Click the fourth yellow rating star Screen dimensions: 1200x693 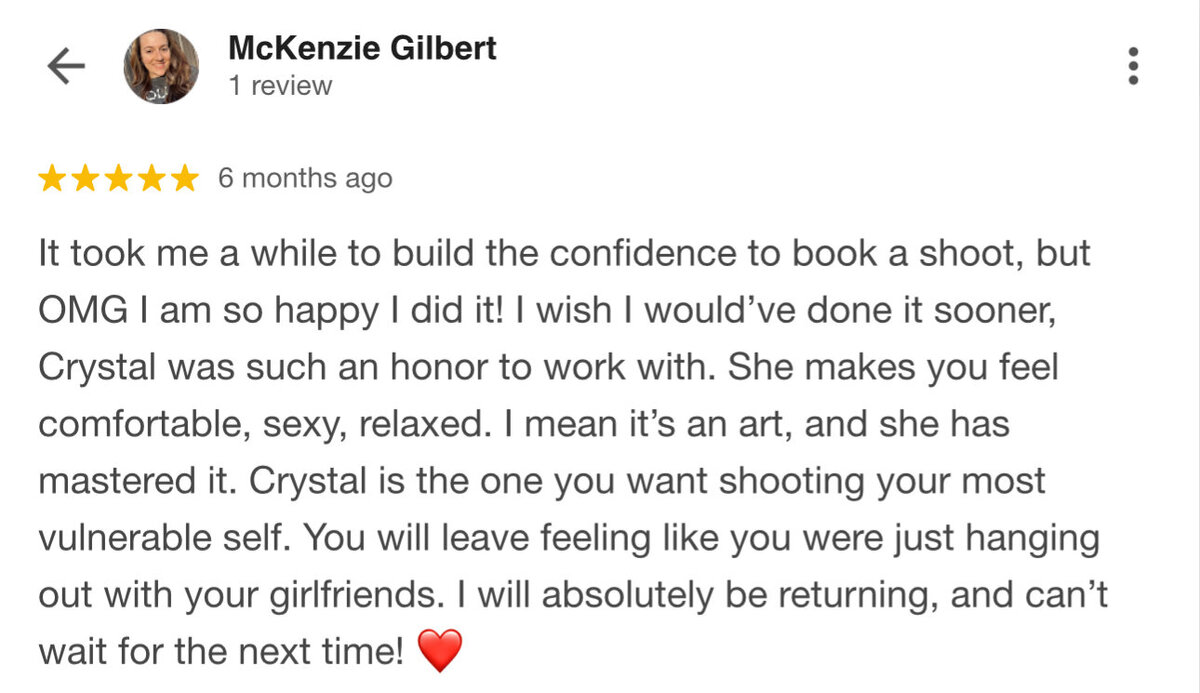click(151, 179)
